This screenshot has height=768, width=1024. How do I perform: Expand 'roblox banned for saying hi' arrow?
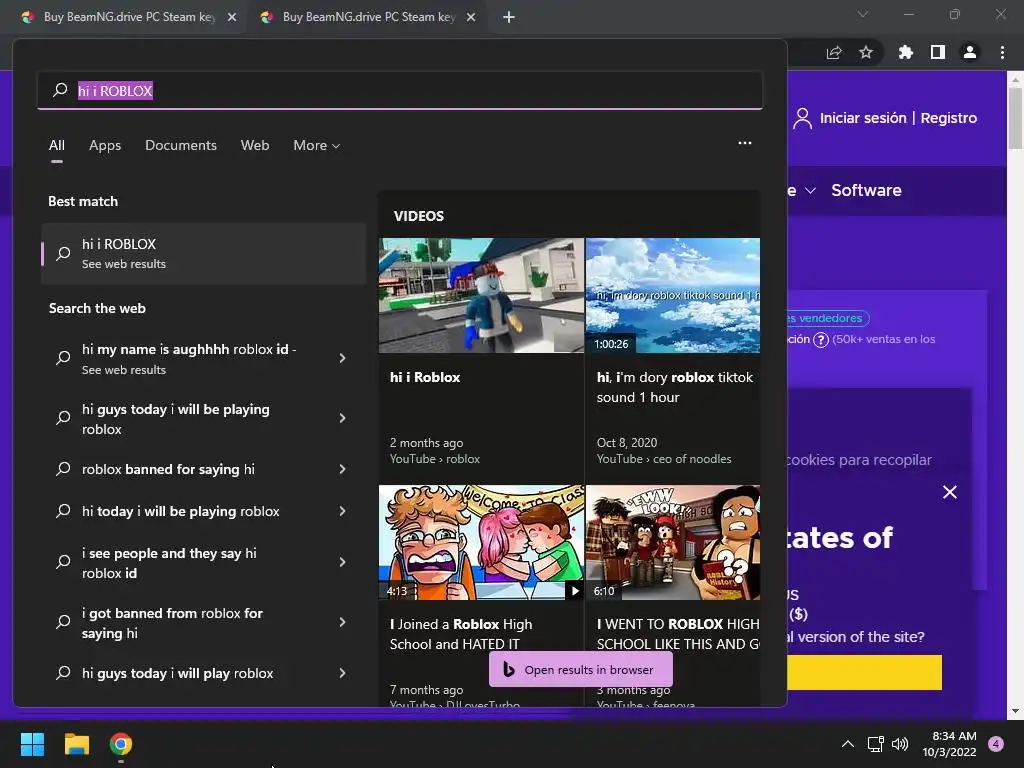(x=342, y=469)
